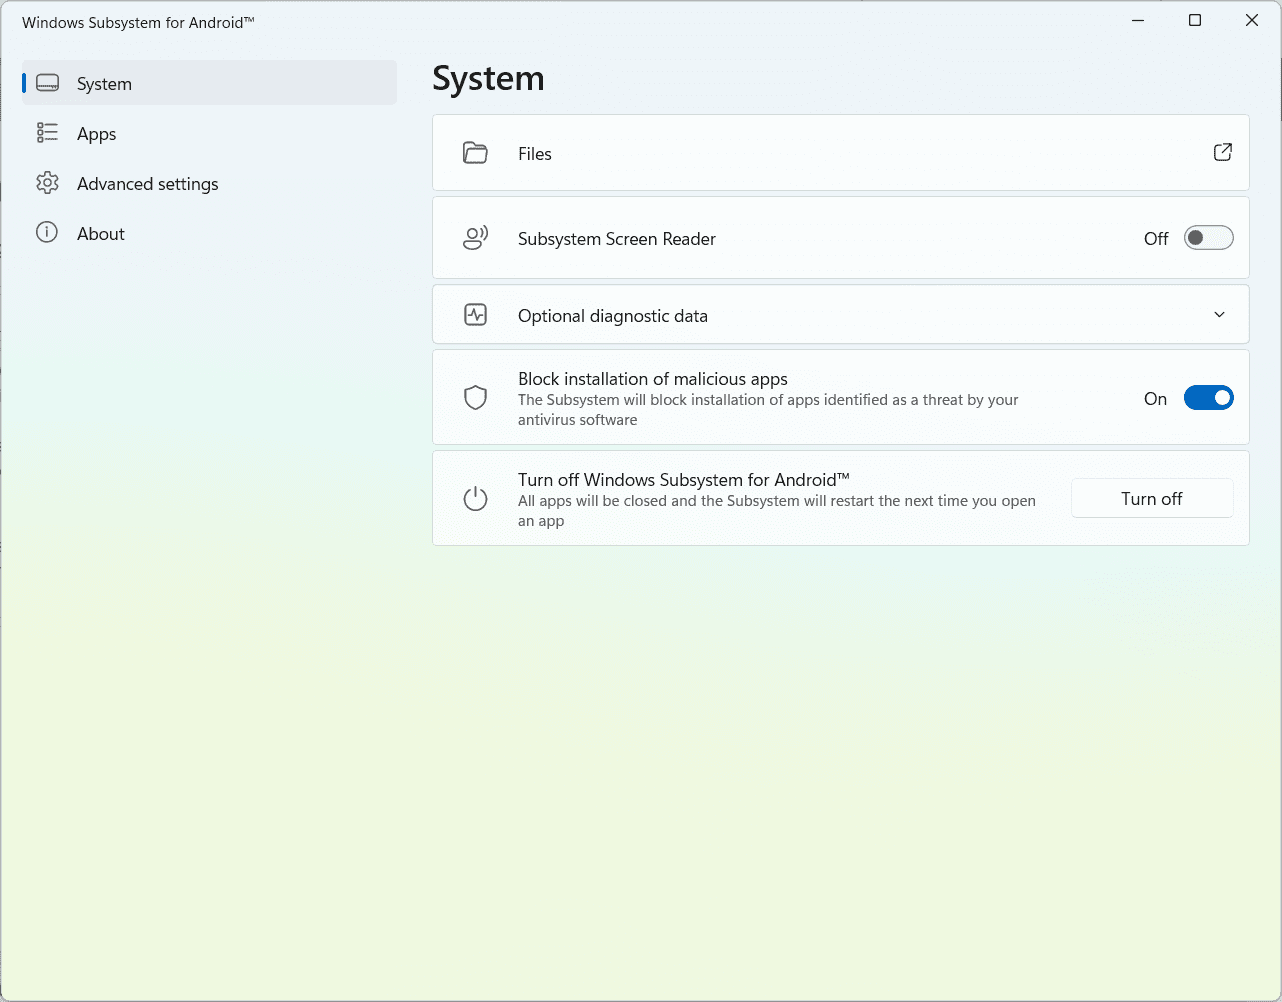Select the System navigation item
Screen dimensions: 1282x1002
tap(209, 83)
